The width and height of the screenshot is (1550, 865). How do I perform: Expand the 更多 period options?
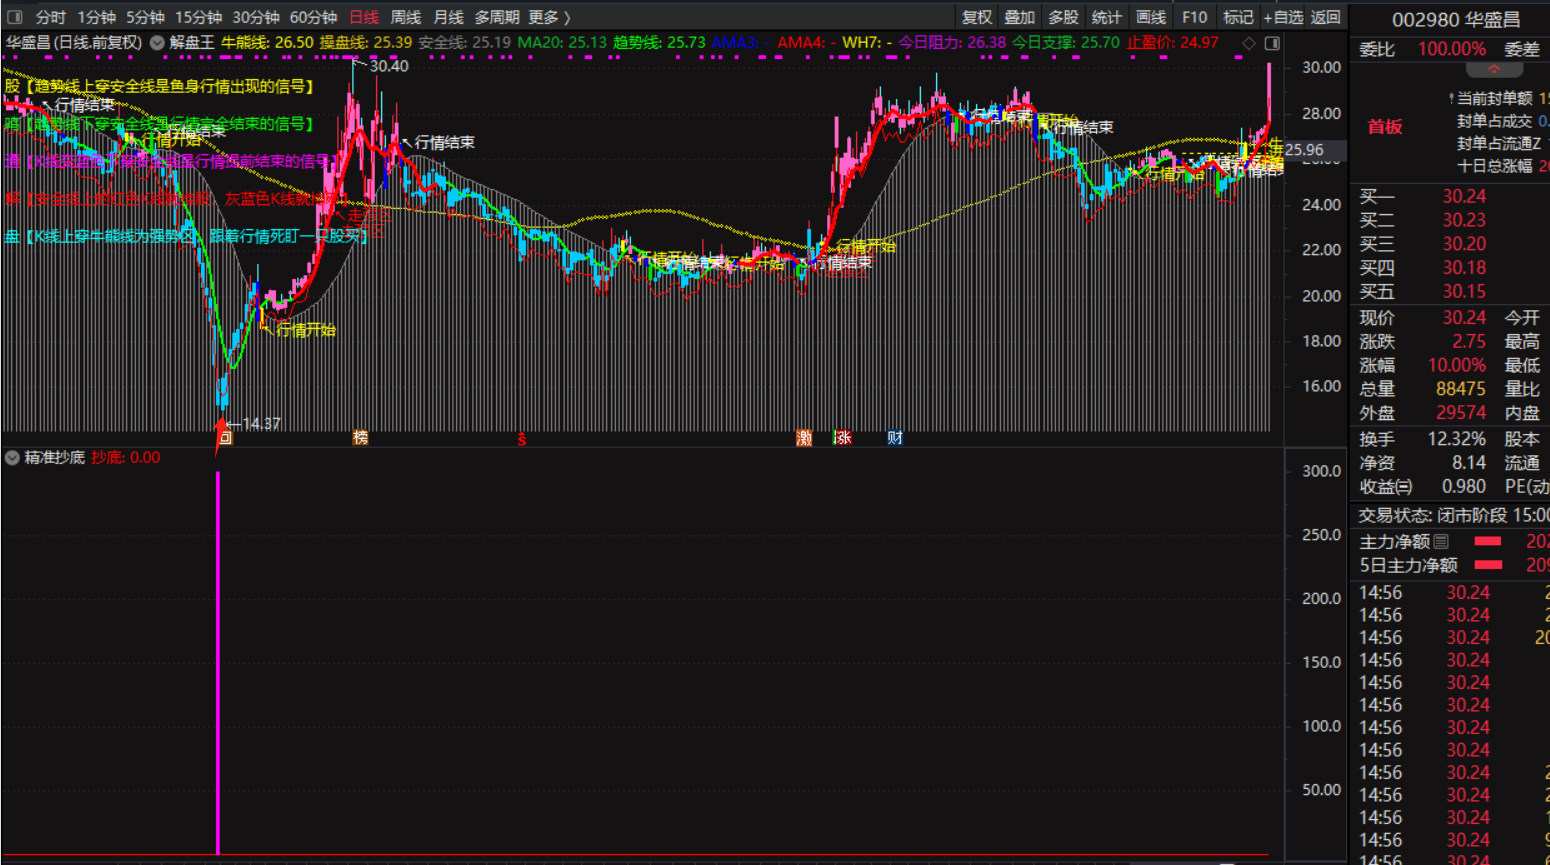[x=549, y=17]
